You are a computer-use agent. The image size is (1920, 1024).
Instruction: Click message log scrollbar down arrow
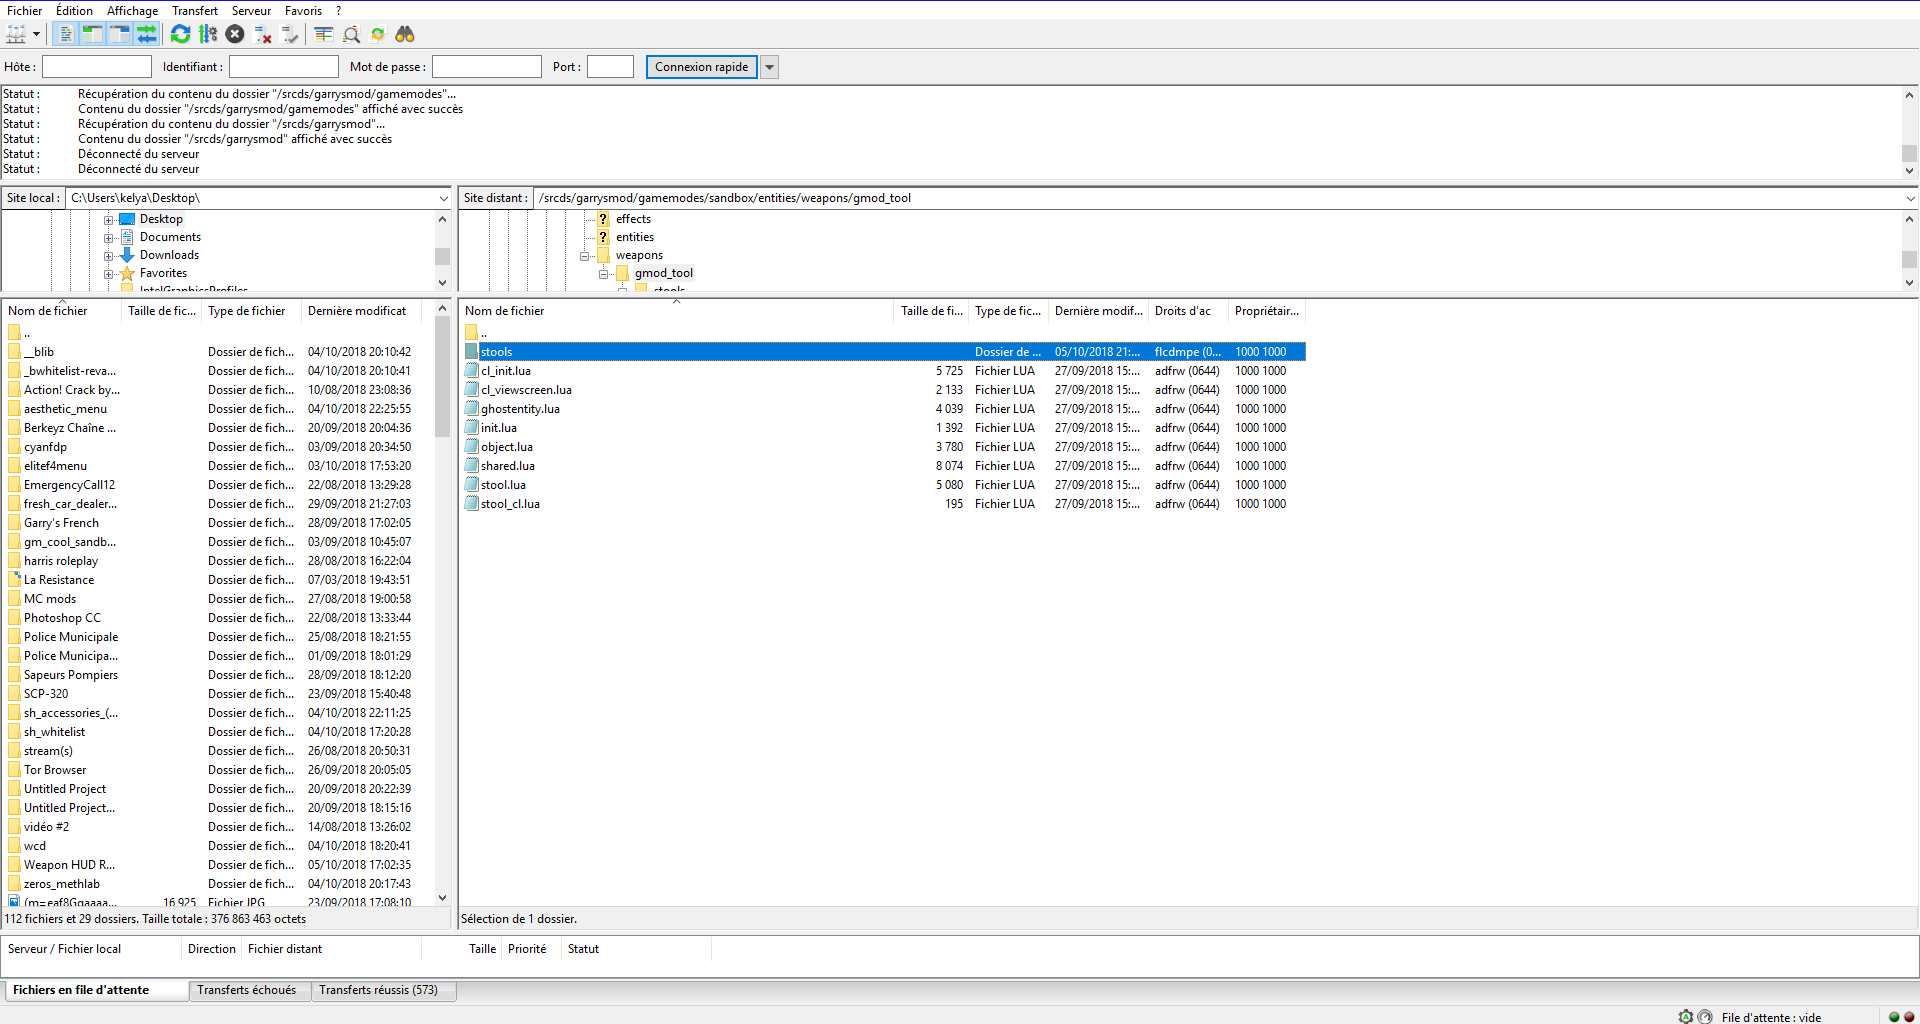[x=1909, y=171]
